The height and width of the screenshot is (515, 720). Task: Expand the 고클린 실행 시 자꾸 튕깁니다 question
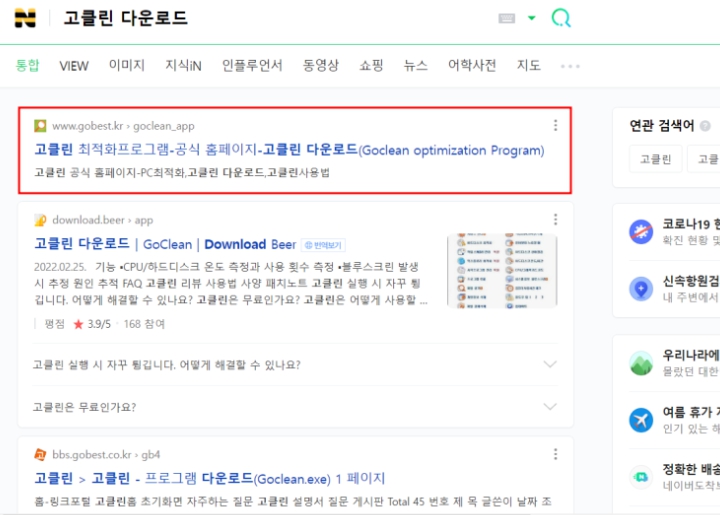[295, 365]
